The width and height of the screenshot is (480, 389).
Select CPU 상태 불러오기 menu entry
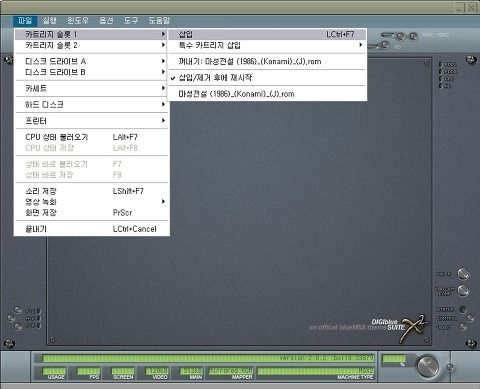(92, 137)
